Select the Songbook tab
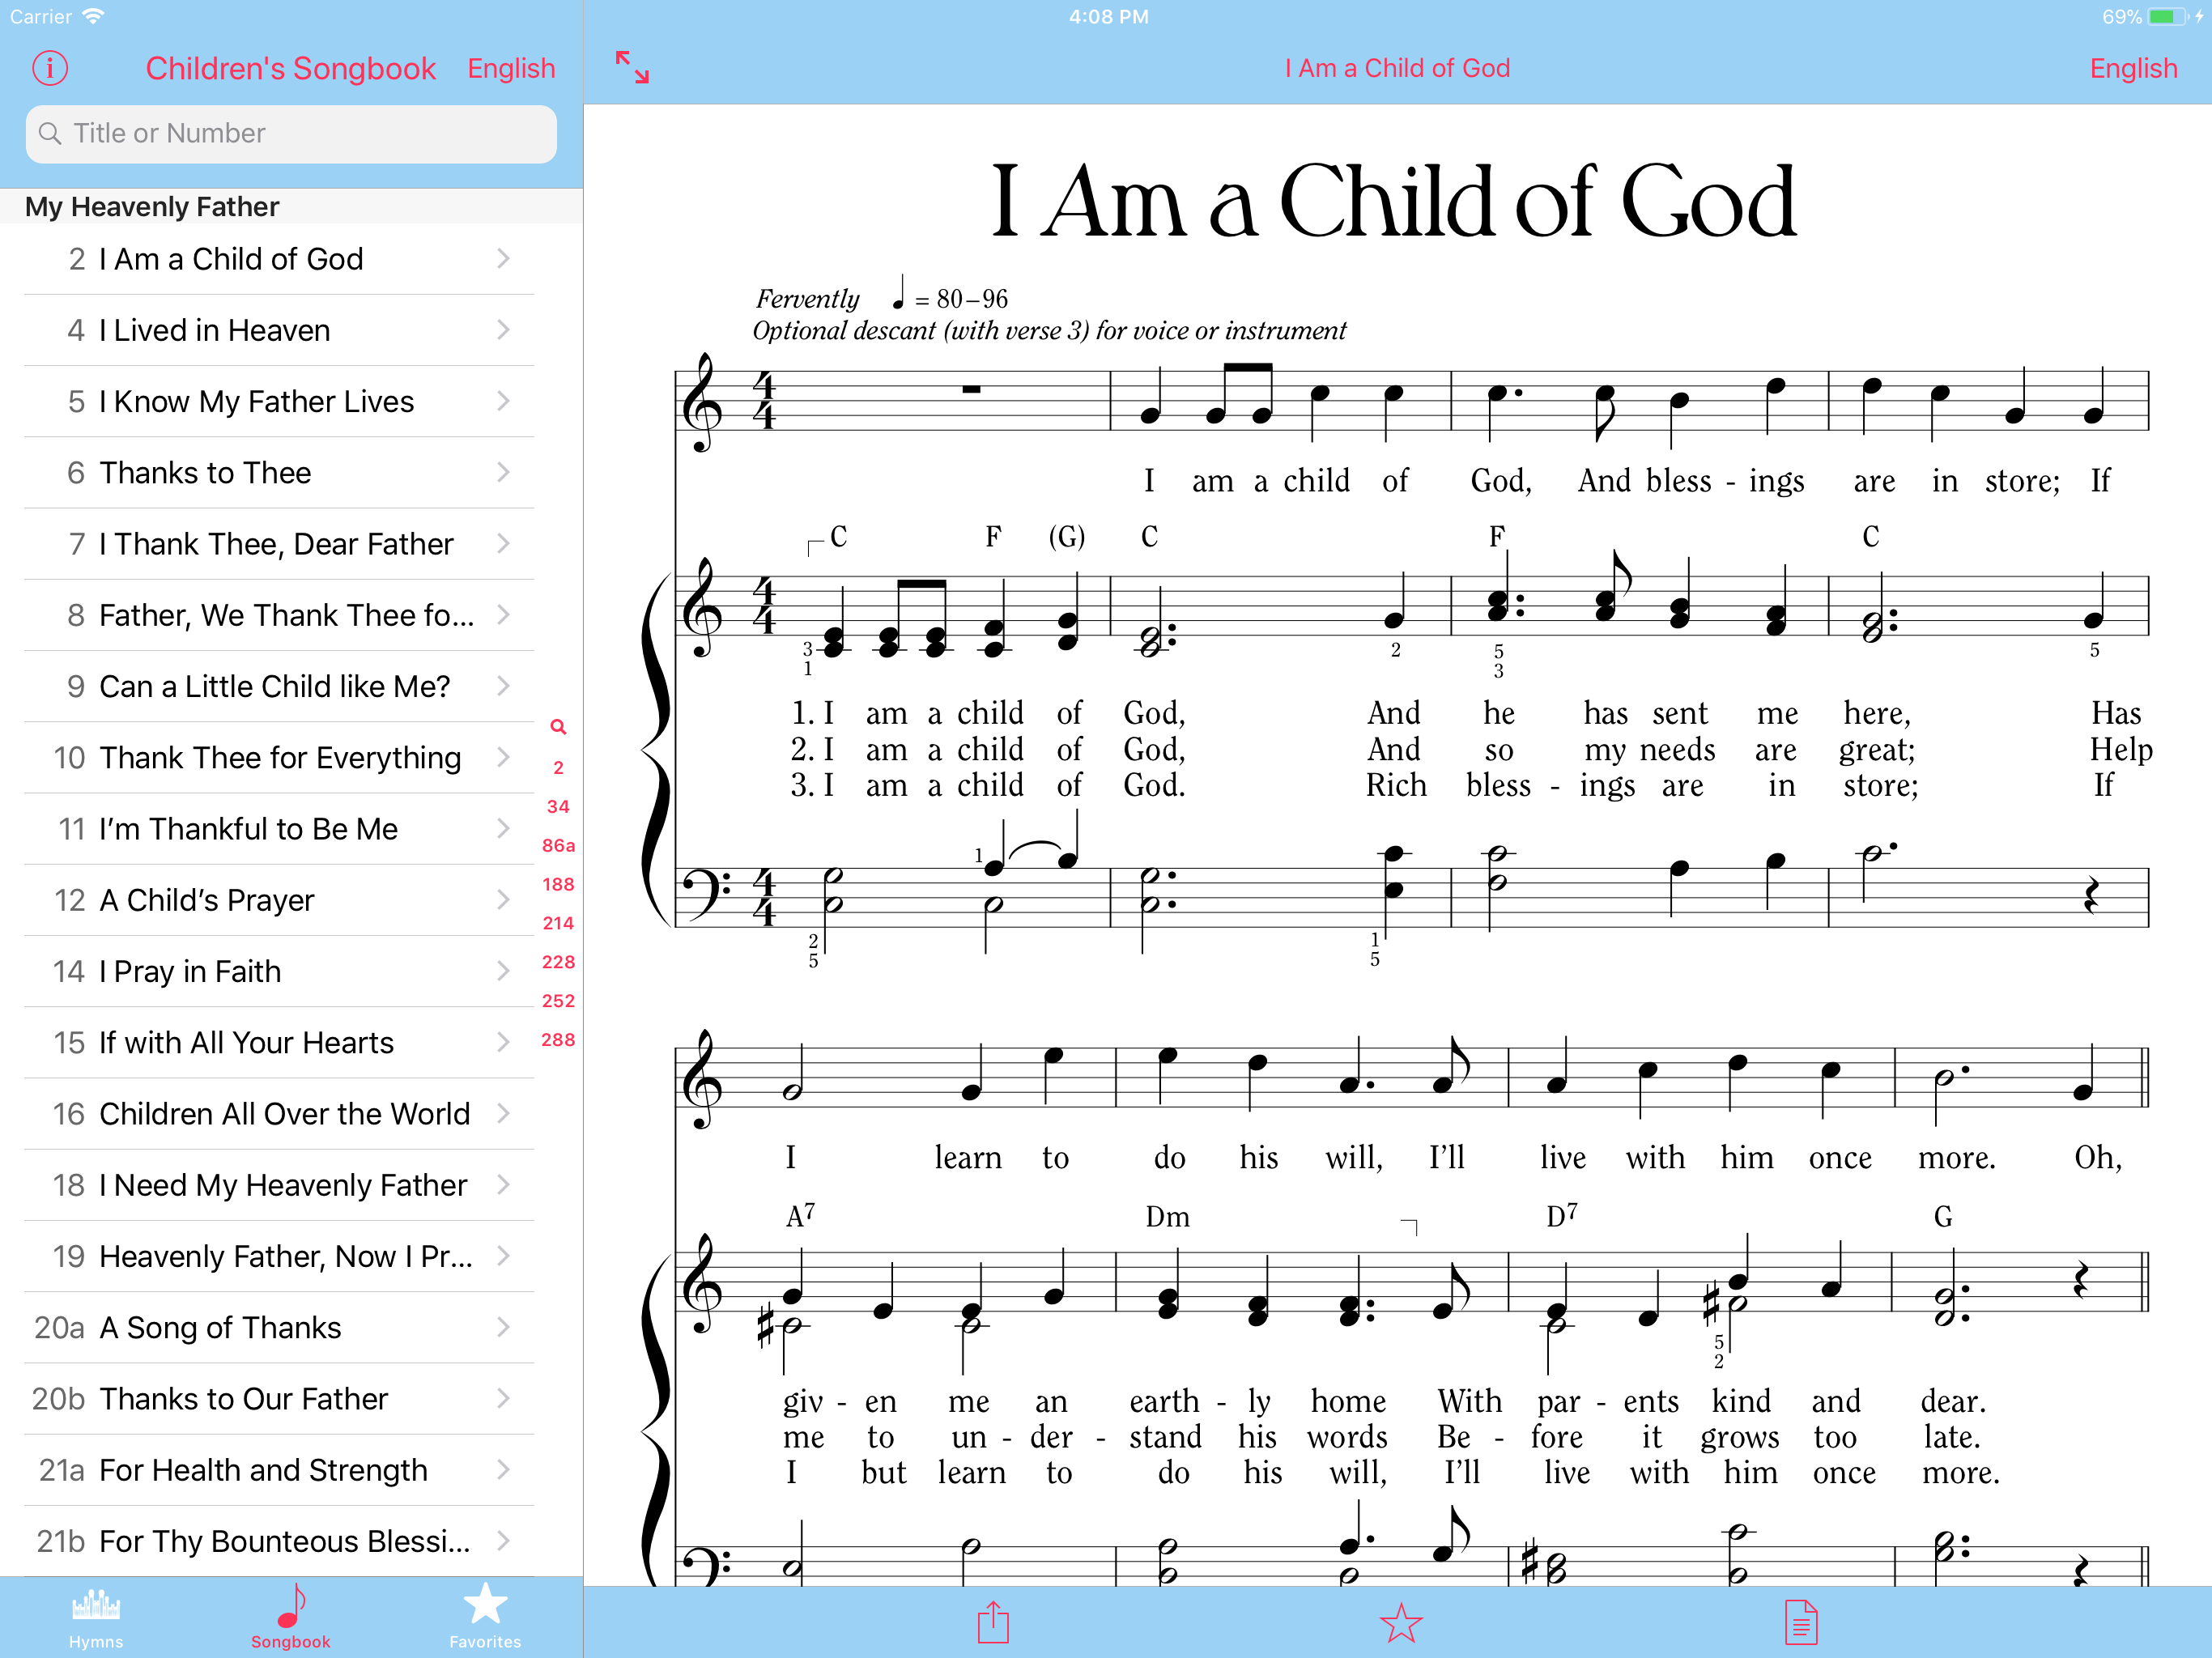This screenshot has height=1658, width=2212. point(290,1617)
